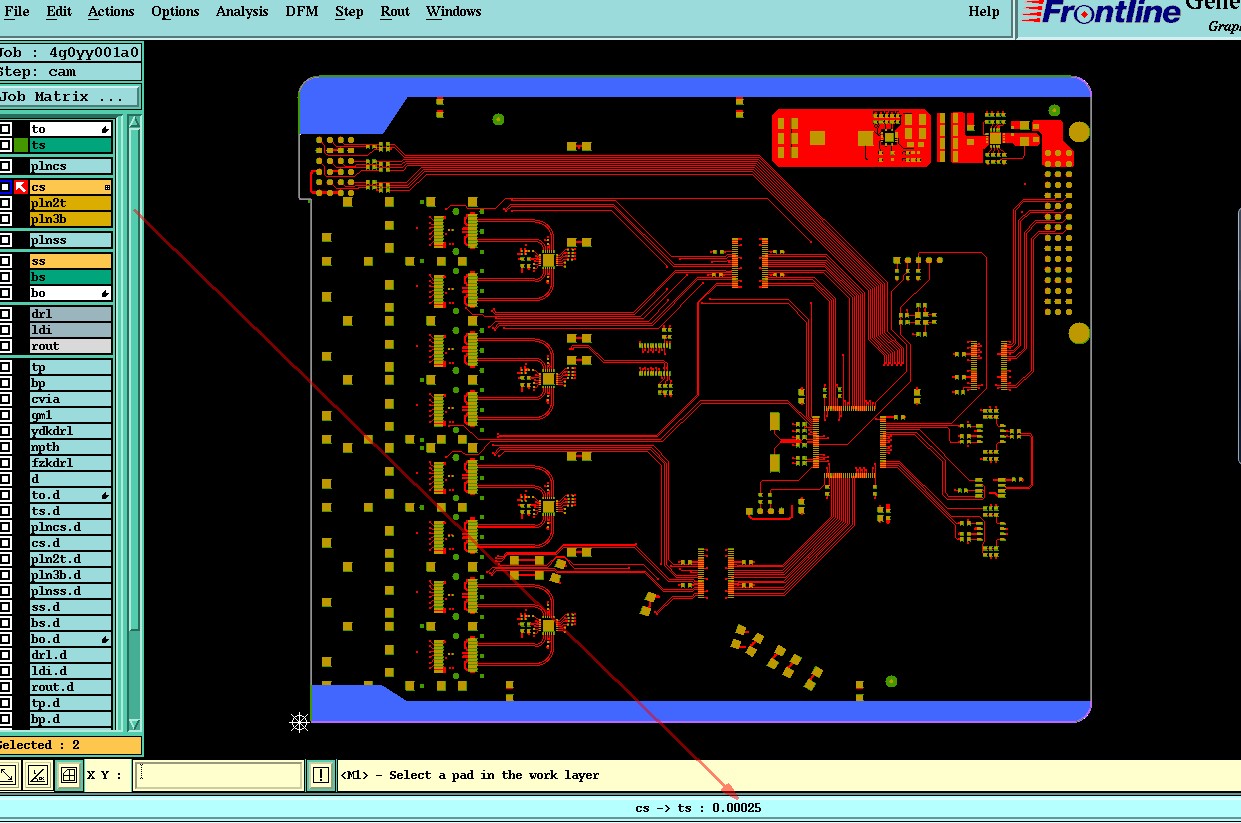Image resolution: width=1241 pixels, height=823 pixels.
Task: Click the hand icon on the to layer row
Action: 105,130
